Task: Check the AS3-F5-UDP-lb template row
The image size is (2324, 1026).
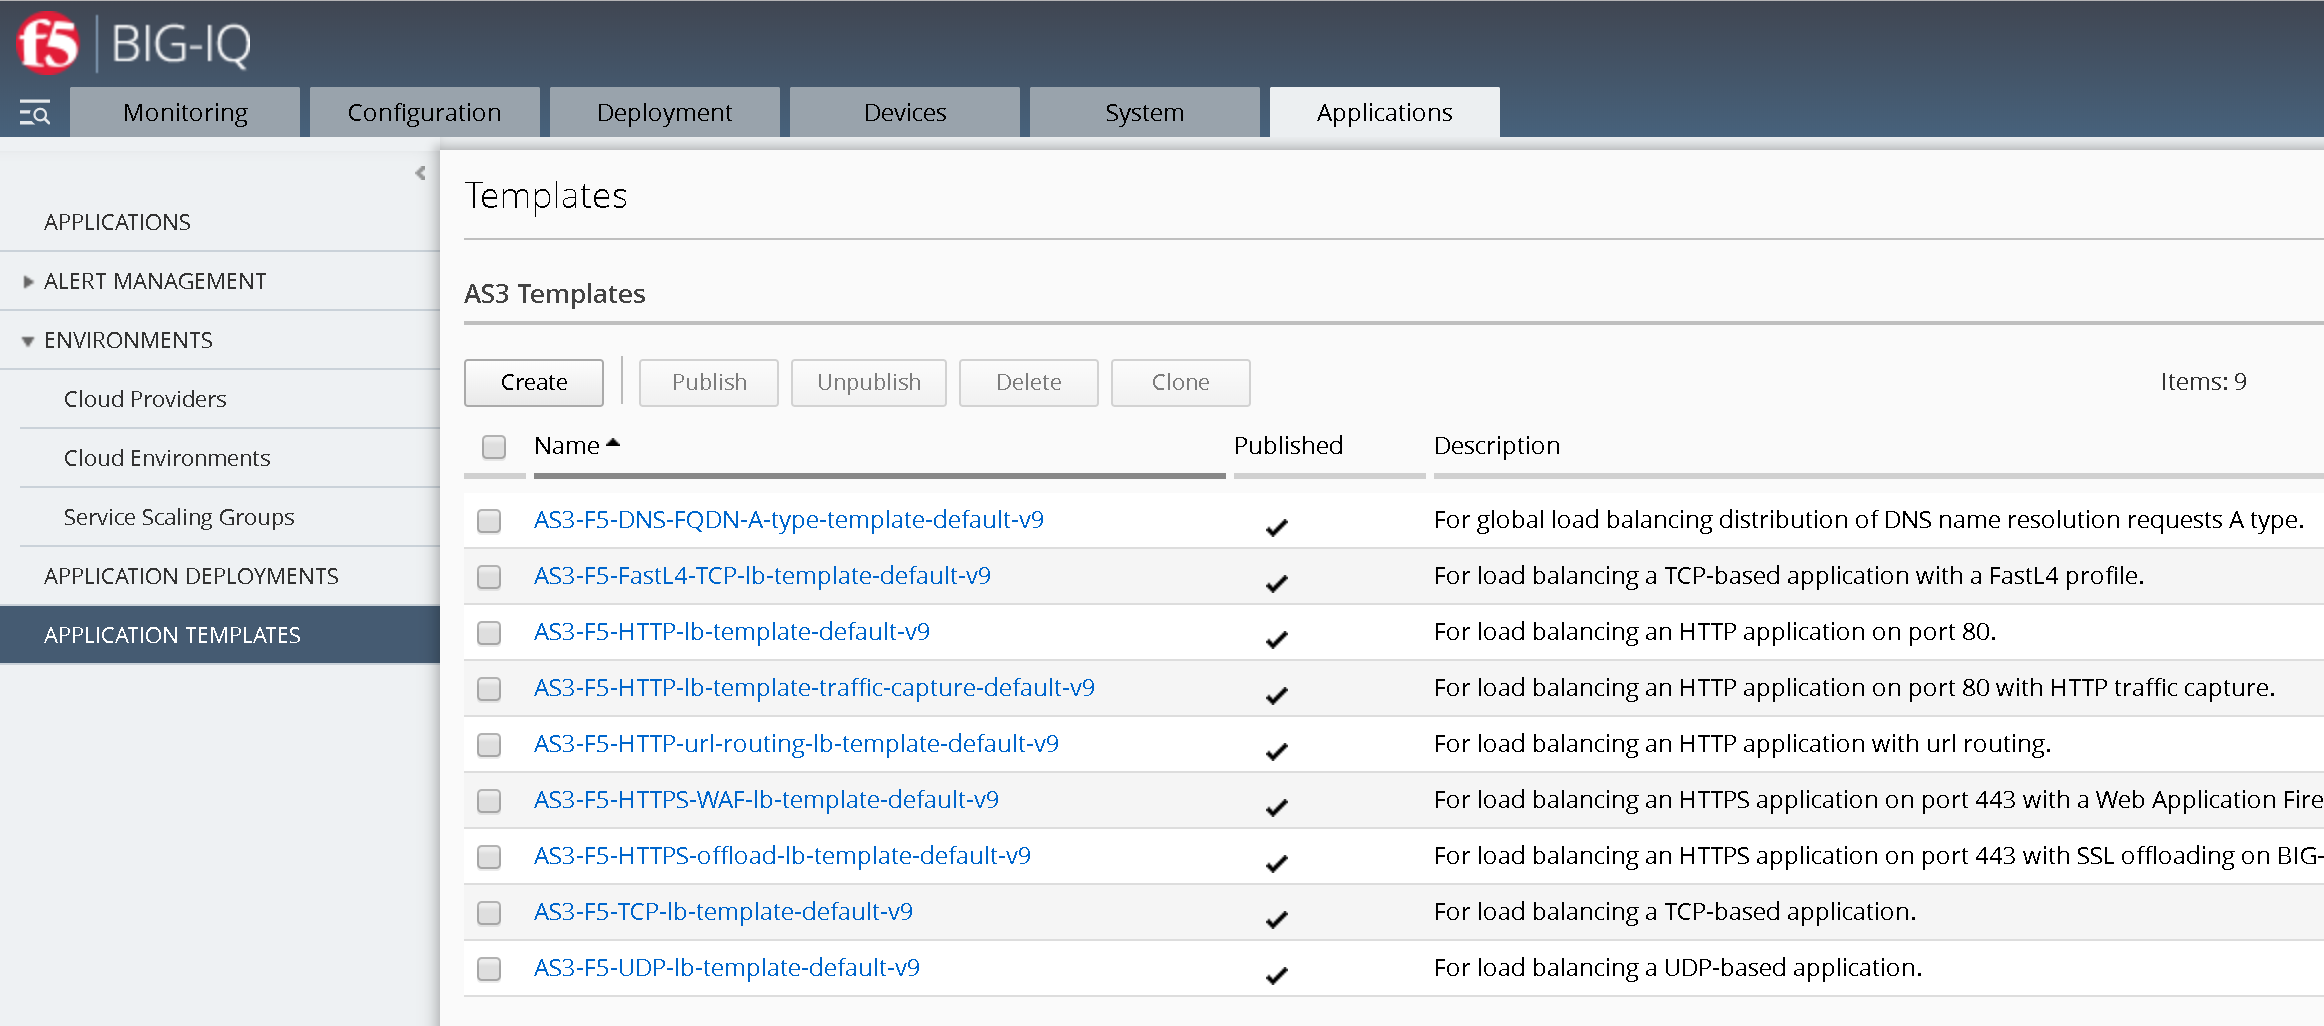Action: (x=489, y=969)
